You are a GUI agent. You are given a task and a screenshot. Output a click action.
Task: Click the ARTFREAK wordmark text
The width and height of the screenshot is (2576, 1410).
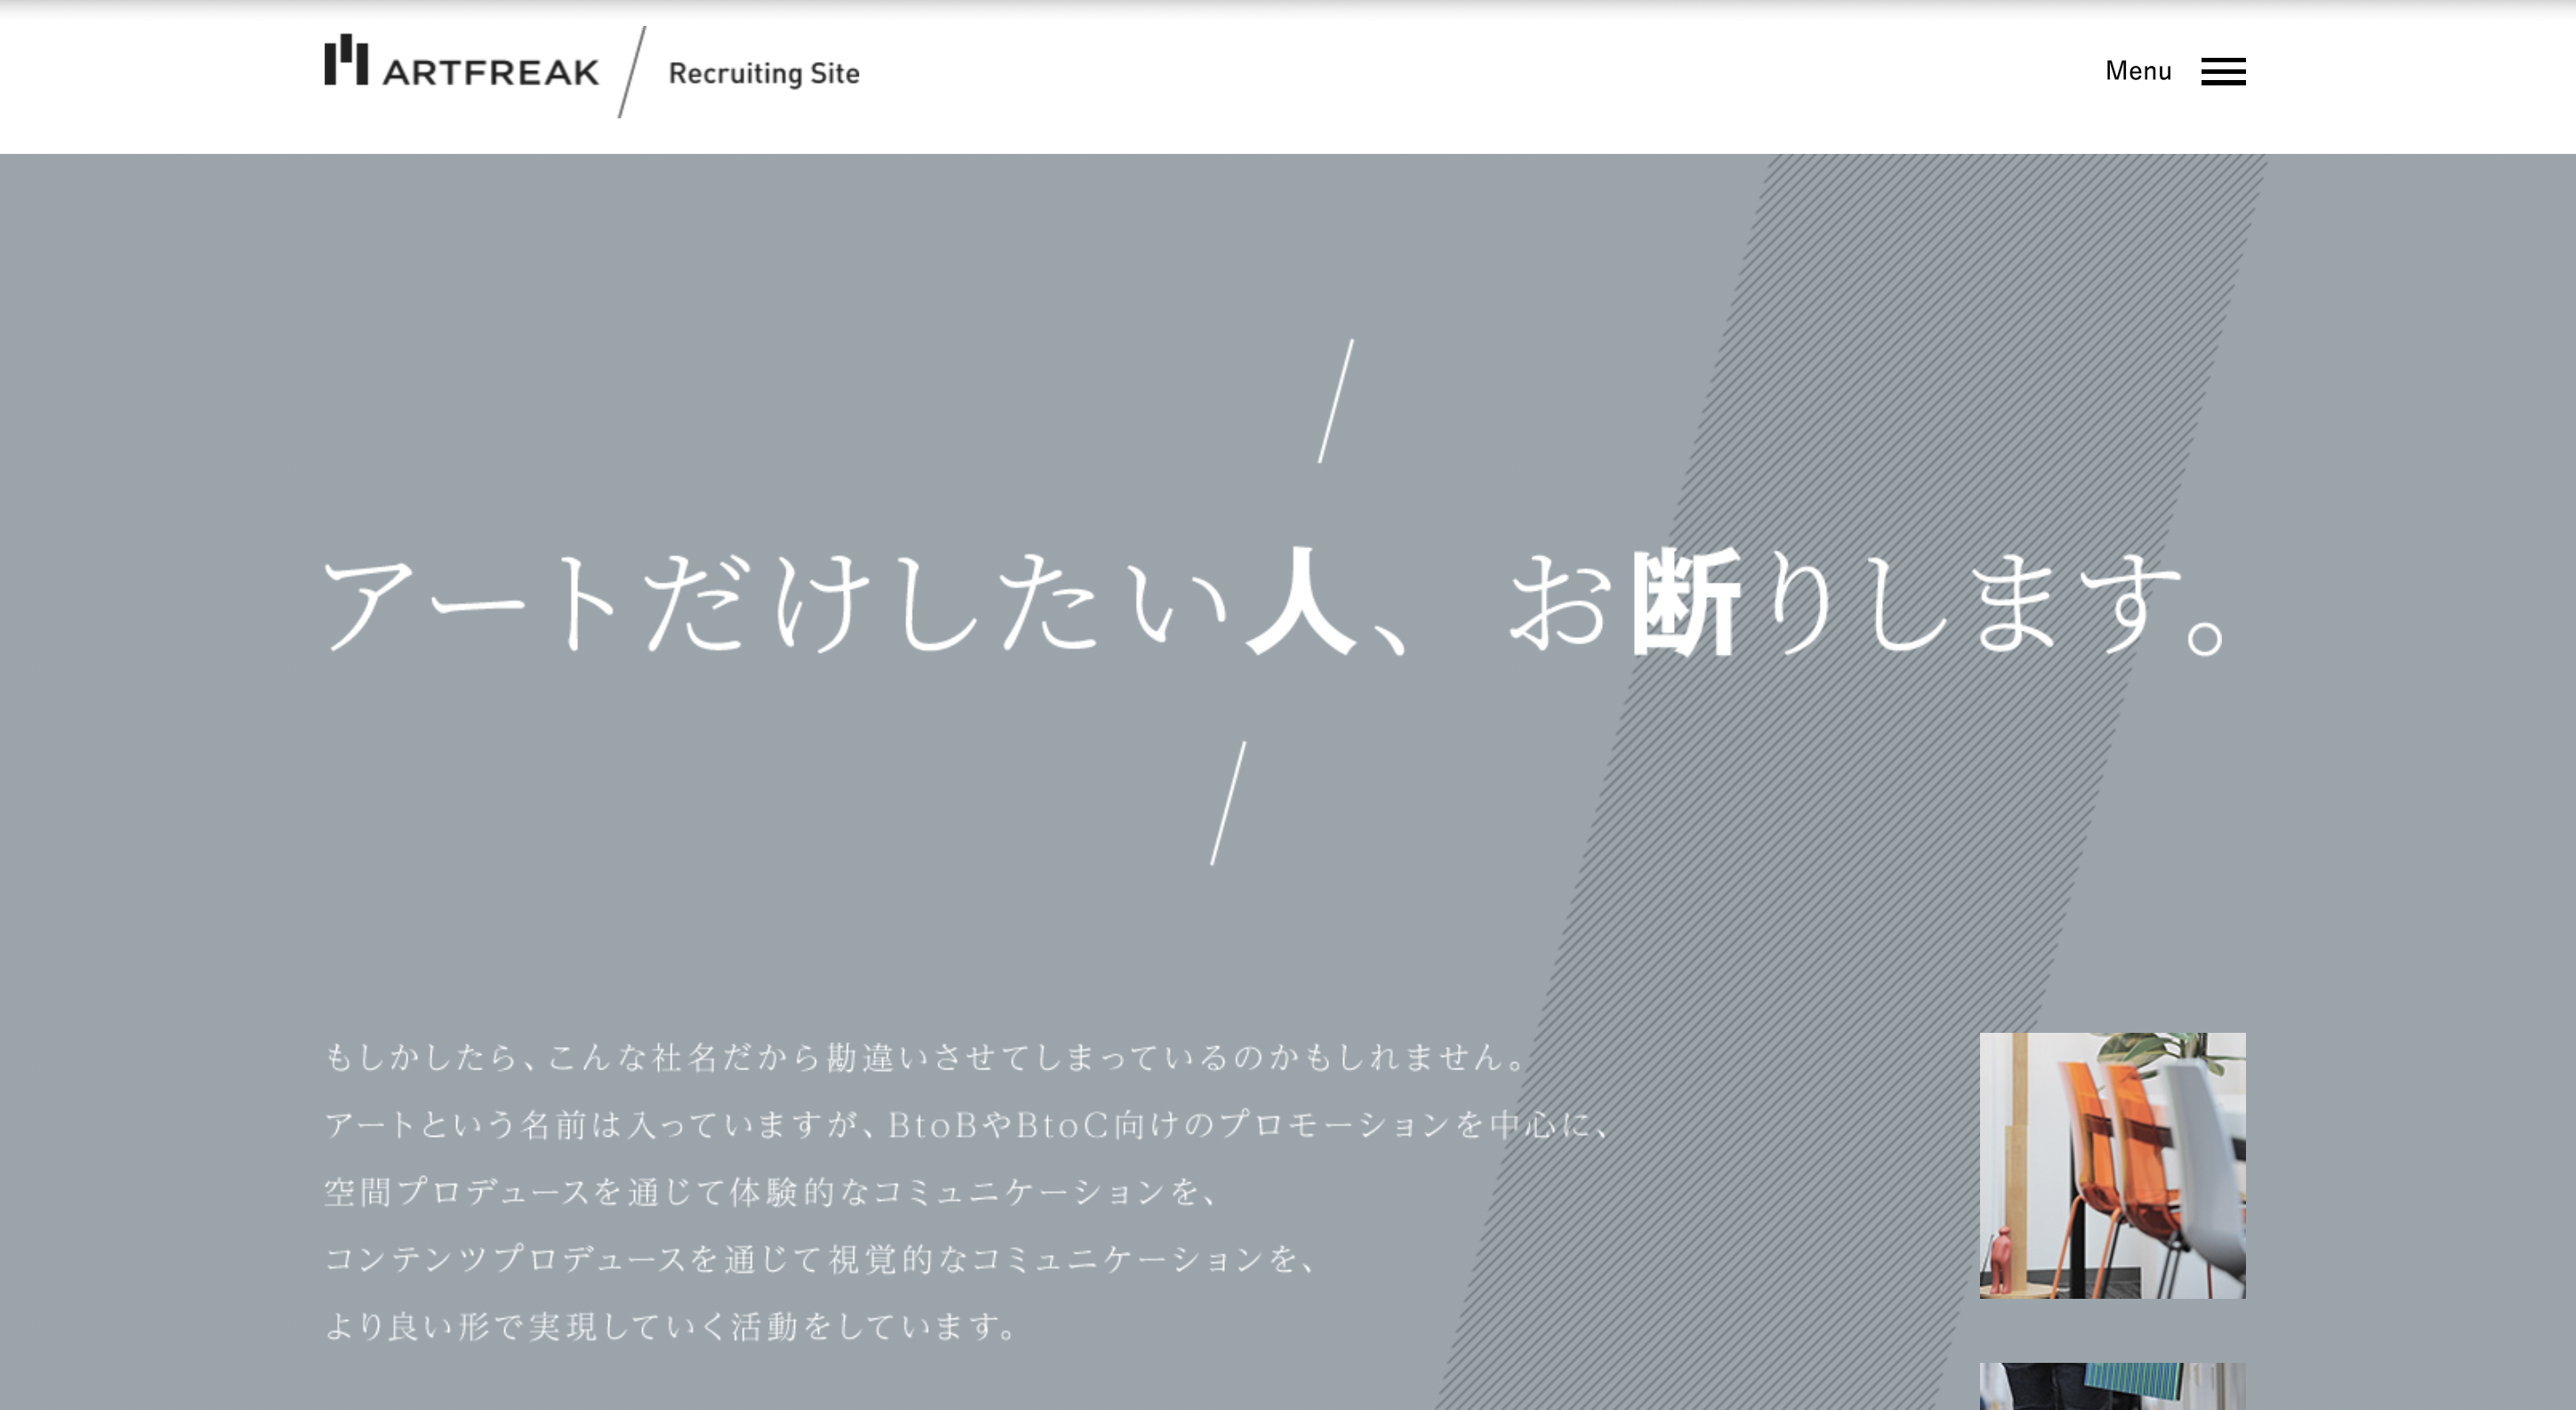tap(490, 73)
